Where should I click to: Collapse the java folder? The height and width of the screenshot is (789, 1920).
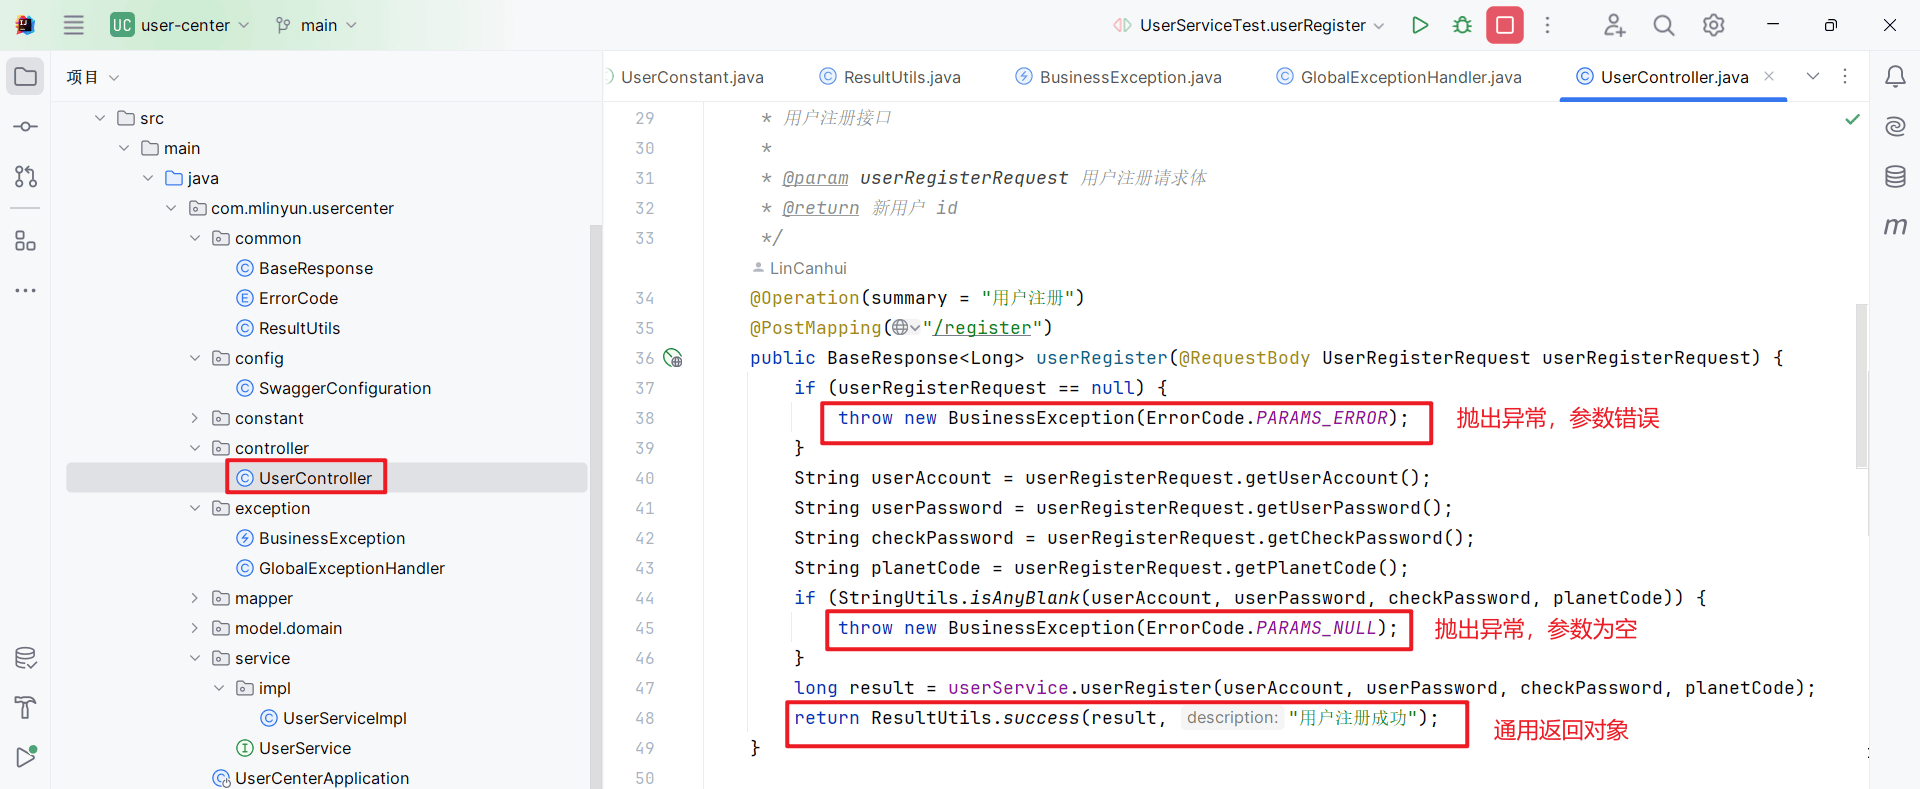click(148, 178)
